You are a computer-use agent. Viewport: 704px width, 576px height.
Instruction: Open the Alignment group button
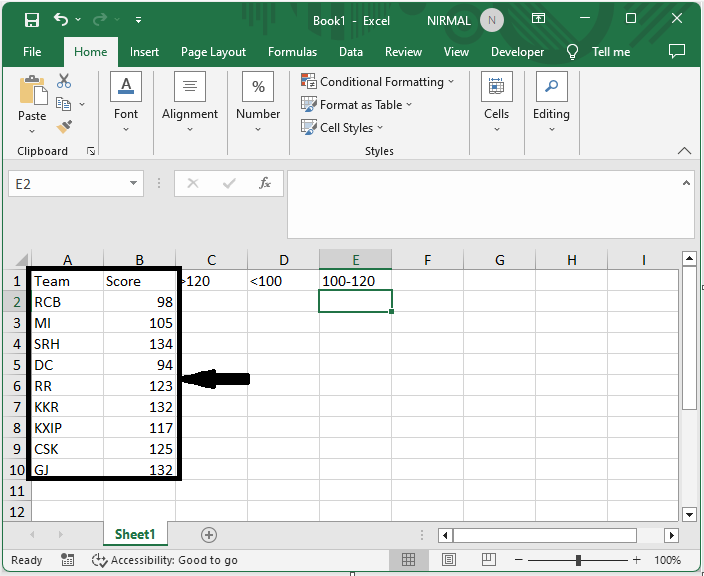click(189, 102)
